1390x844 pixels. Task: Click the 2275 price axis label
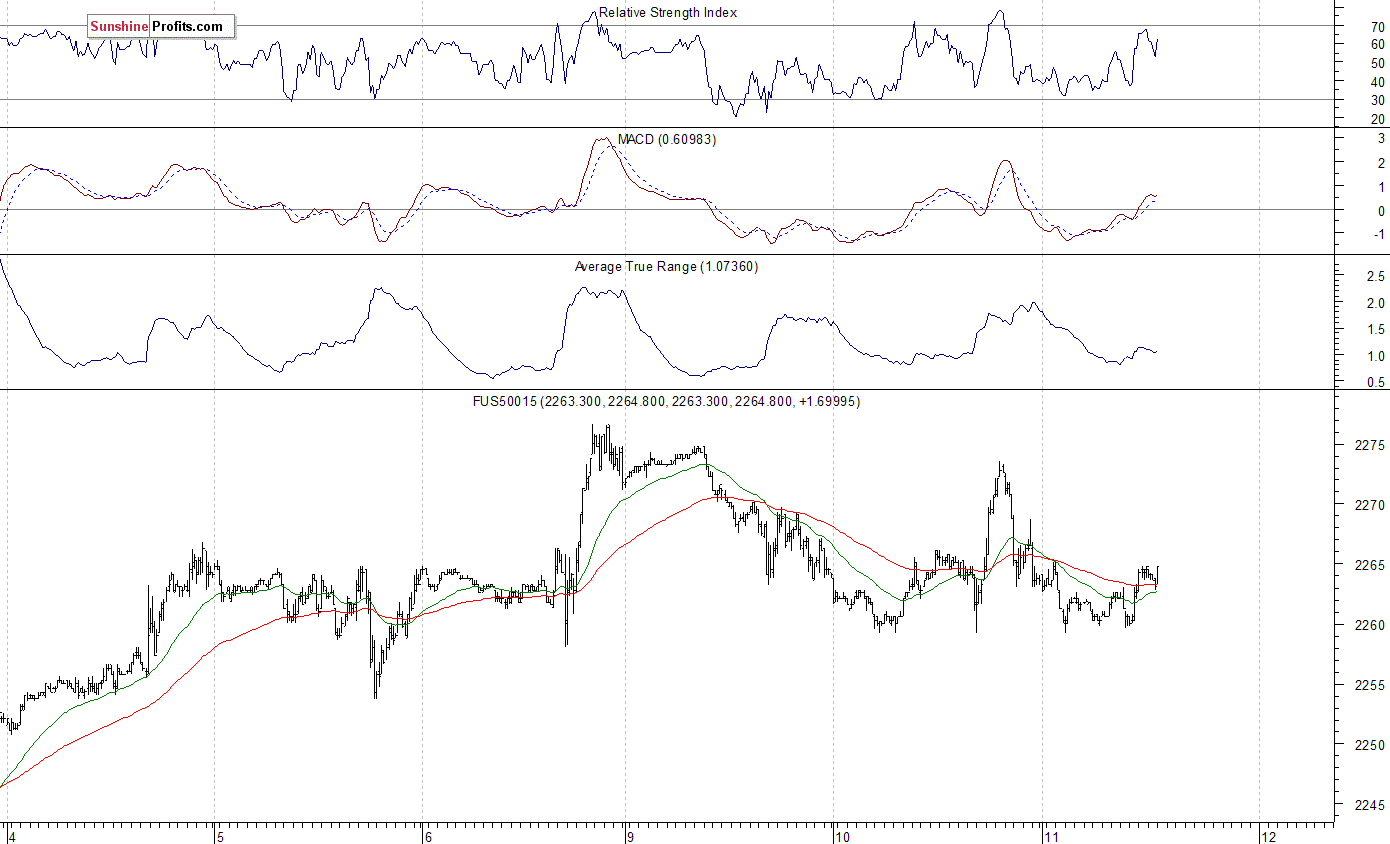click(x=1370, y=445)
